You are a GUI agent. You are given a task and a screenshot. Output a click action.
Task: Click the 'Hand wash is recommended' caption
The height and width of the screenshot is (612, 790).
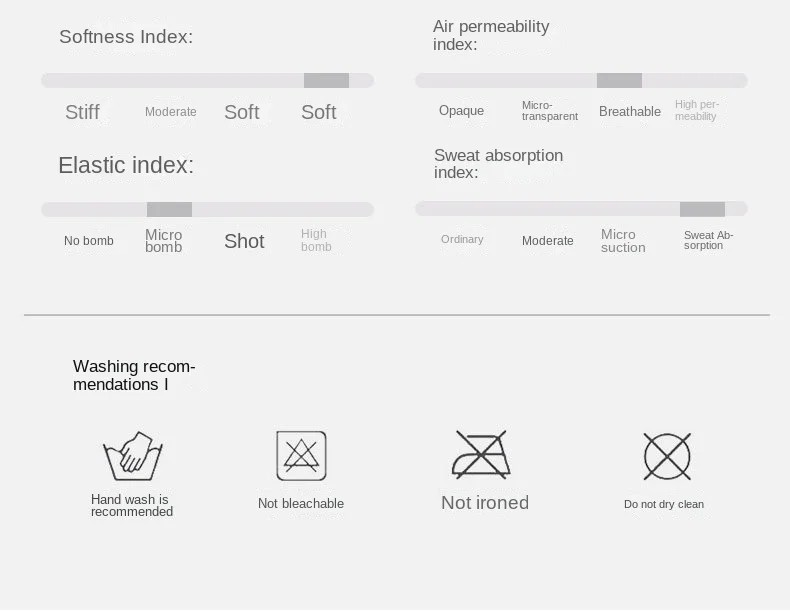[x=132, y=506]
